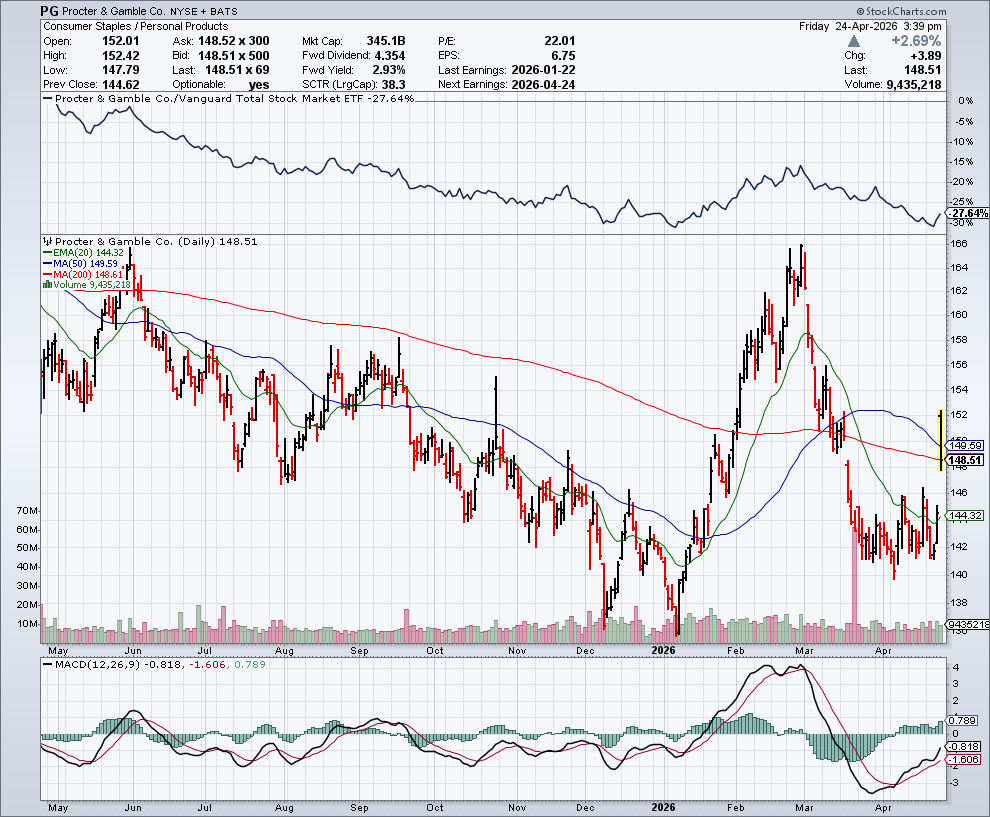Click the red MA(200) legend line marker
The image size is (990, 817).
click(46, 274)
